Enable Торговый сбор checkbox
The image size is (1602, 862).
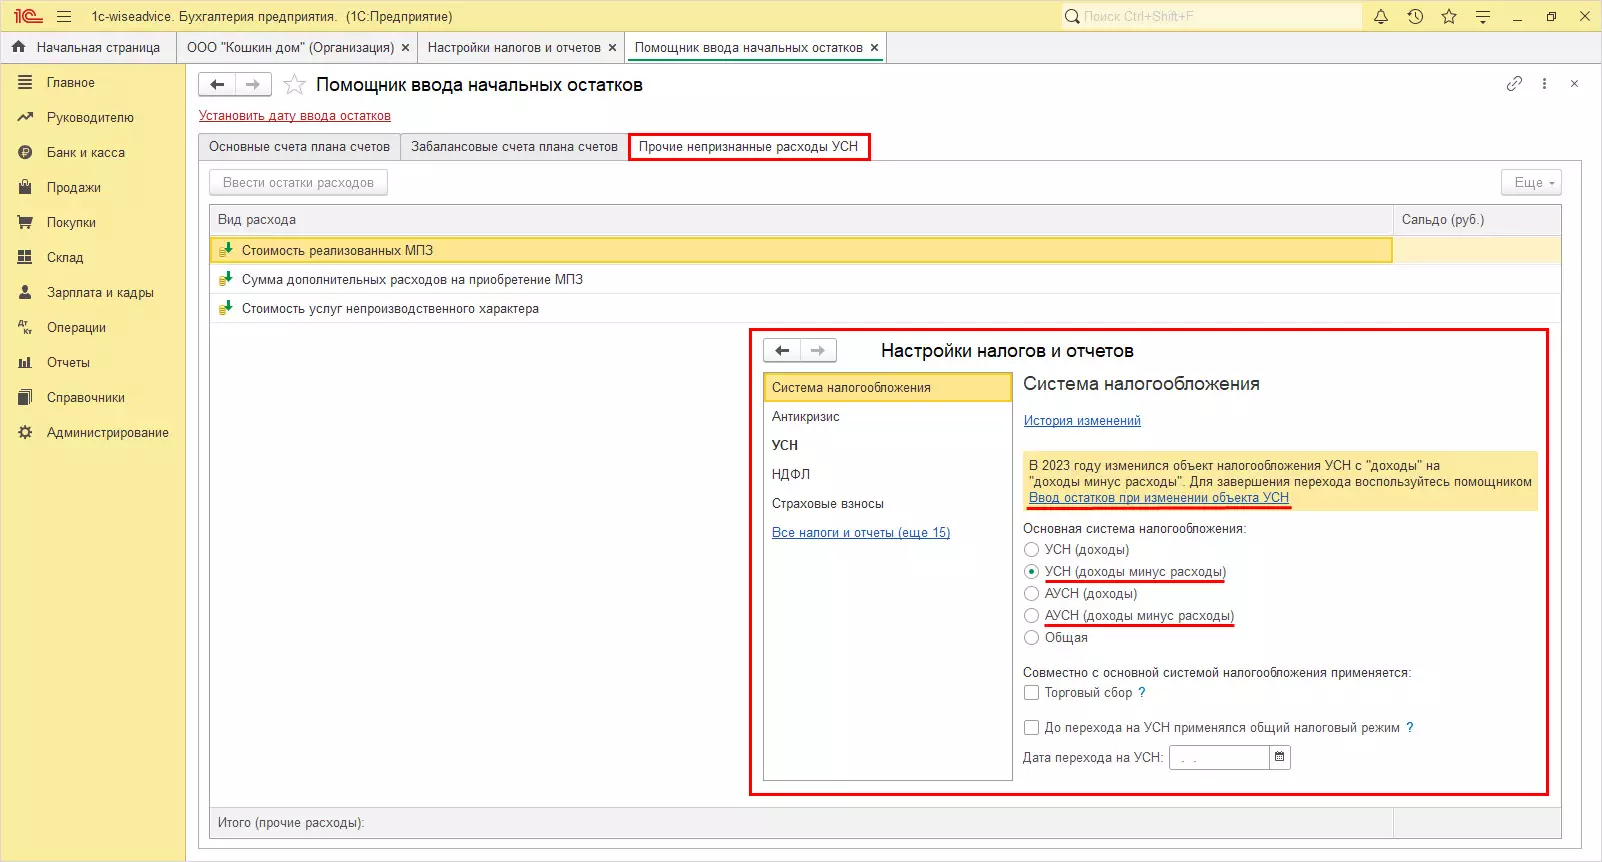coord(1031,692)
